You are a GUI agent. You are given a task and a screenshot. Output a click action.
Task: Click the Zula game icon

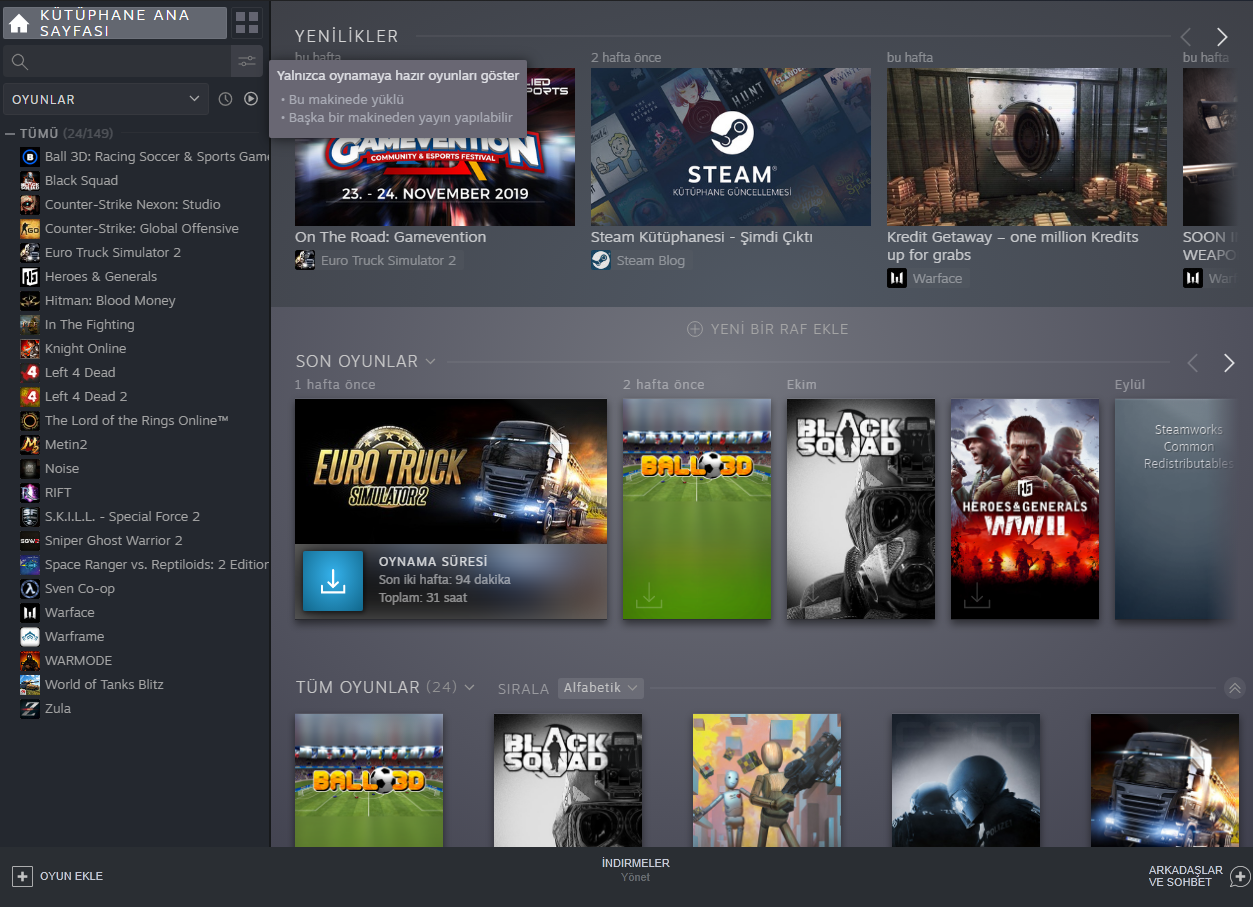coord(30,708)
